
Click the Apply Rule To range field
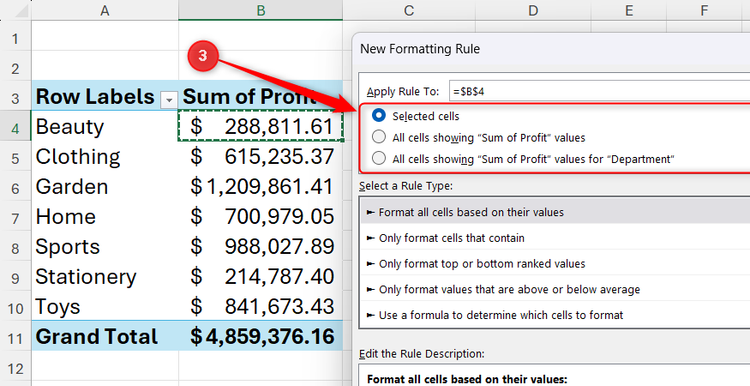[599, 91]
